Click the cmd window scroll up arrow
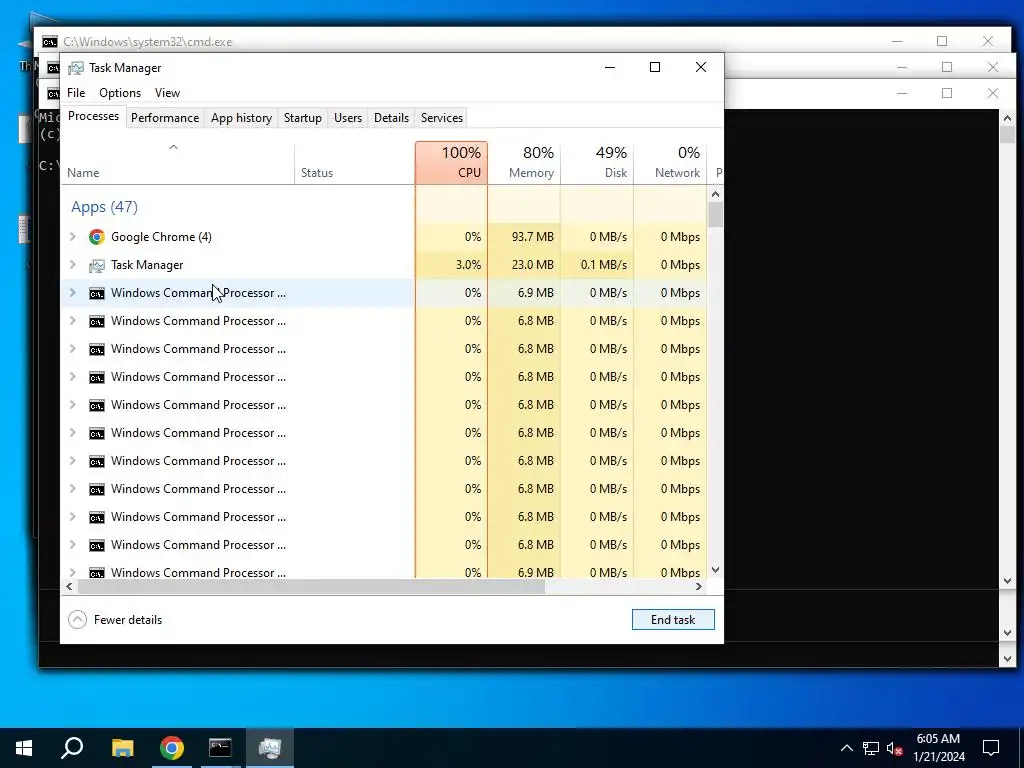The image size is (1024, 768). coord(1007,118)
